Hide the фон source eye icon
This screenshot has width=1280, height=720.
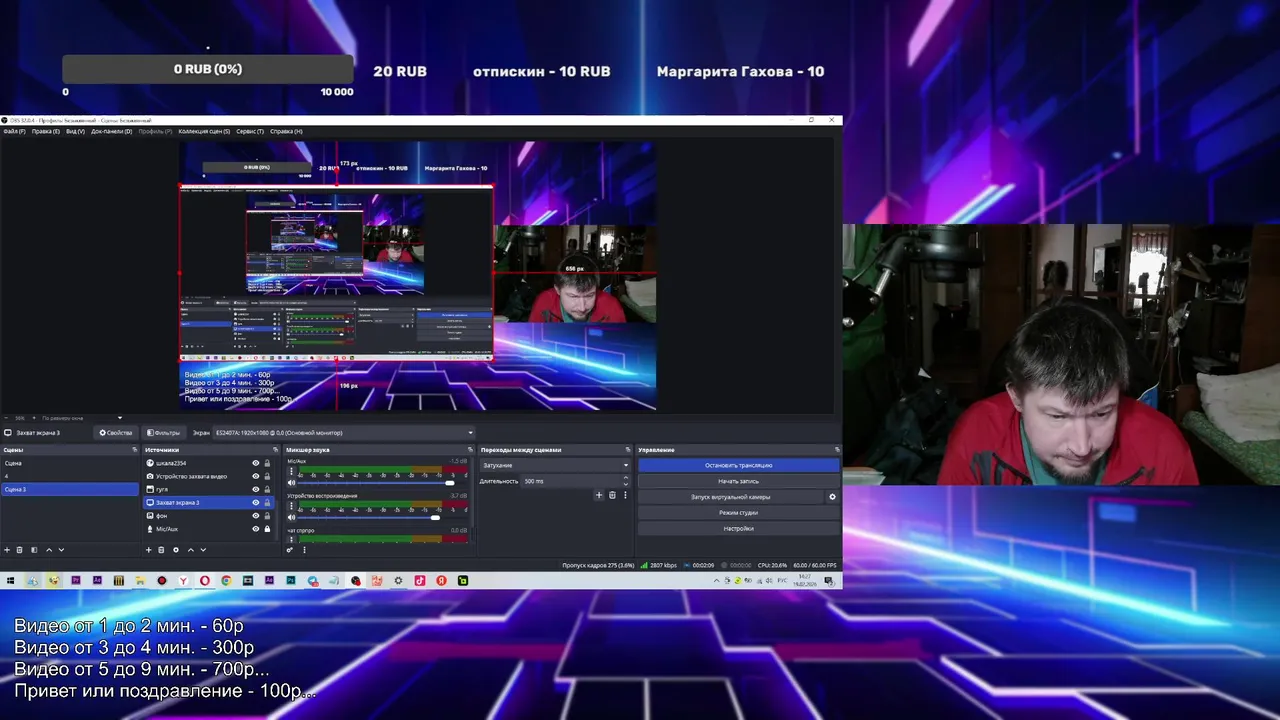pos(255,516)
